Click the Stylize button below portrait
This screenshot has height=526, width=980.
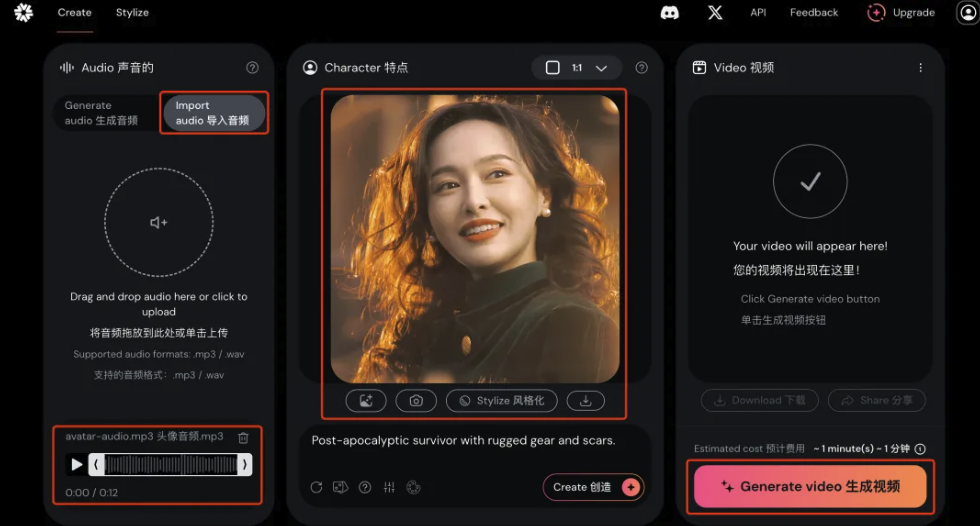501,401
